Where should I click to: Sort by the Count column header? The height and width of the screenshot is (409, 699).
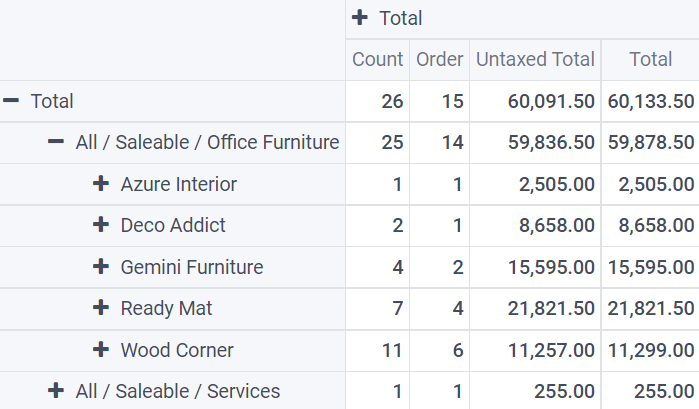click(377, 60)
